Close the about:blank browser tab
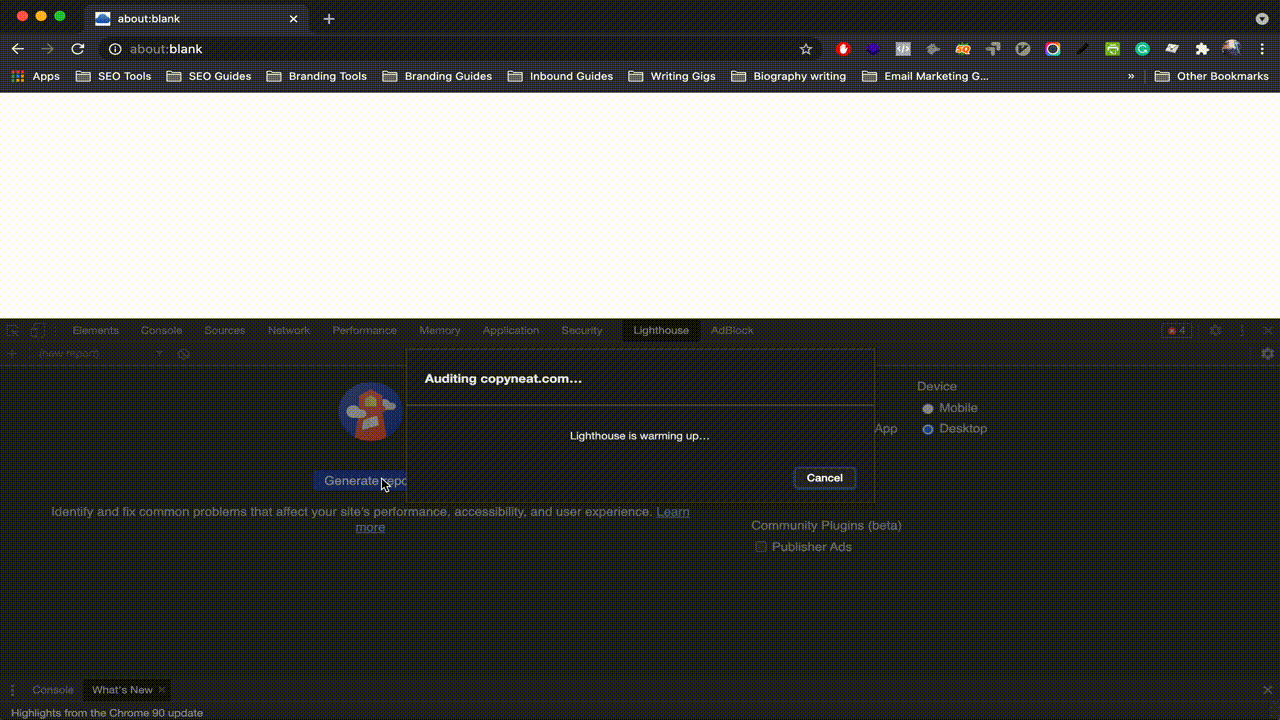The width and height of the screenshot is (1280, 720). click(293, 19)
